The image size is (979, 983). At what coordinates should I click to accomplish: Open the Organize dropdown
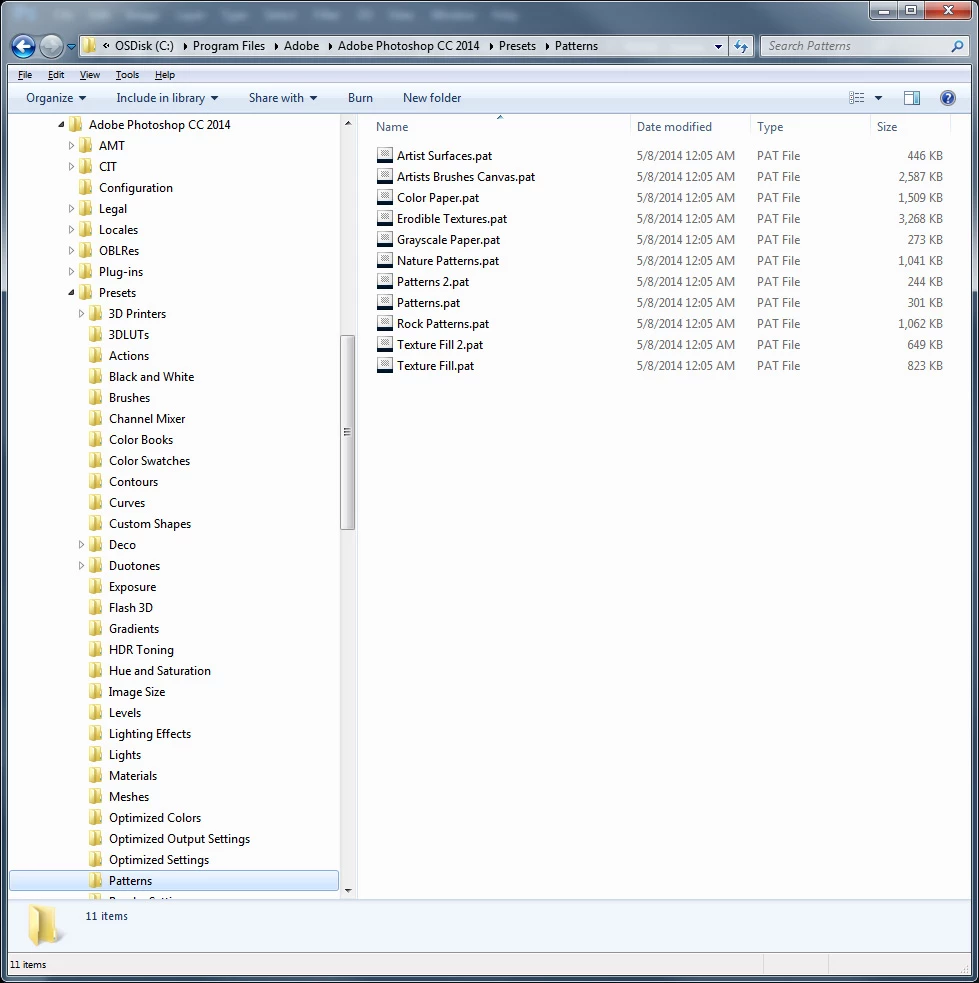[56, 98]
